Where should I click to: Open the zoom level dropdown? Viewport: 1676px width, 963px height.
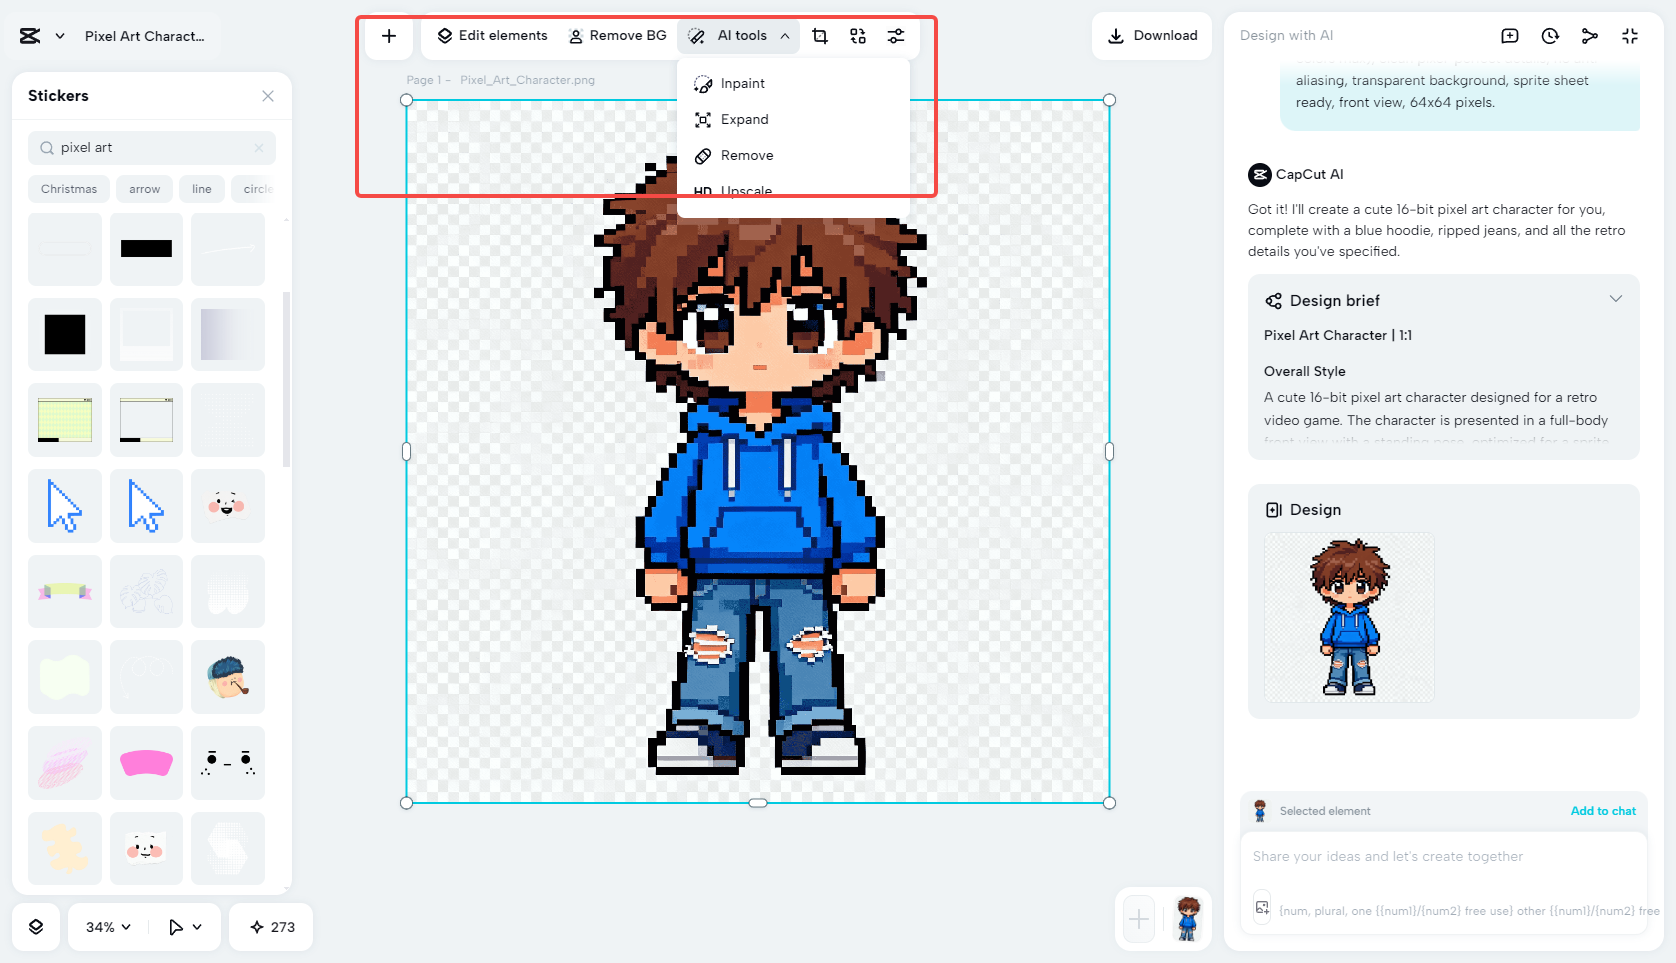coord(106,927)
